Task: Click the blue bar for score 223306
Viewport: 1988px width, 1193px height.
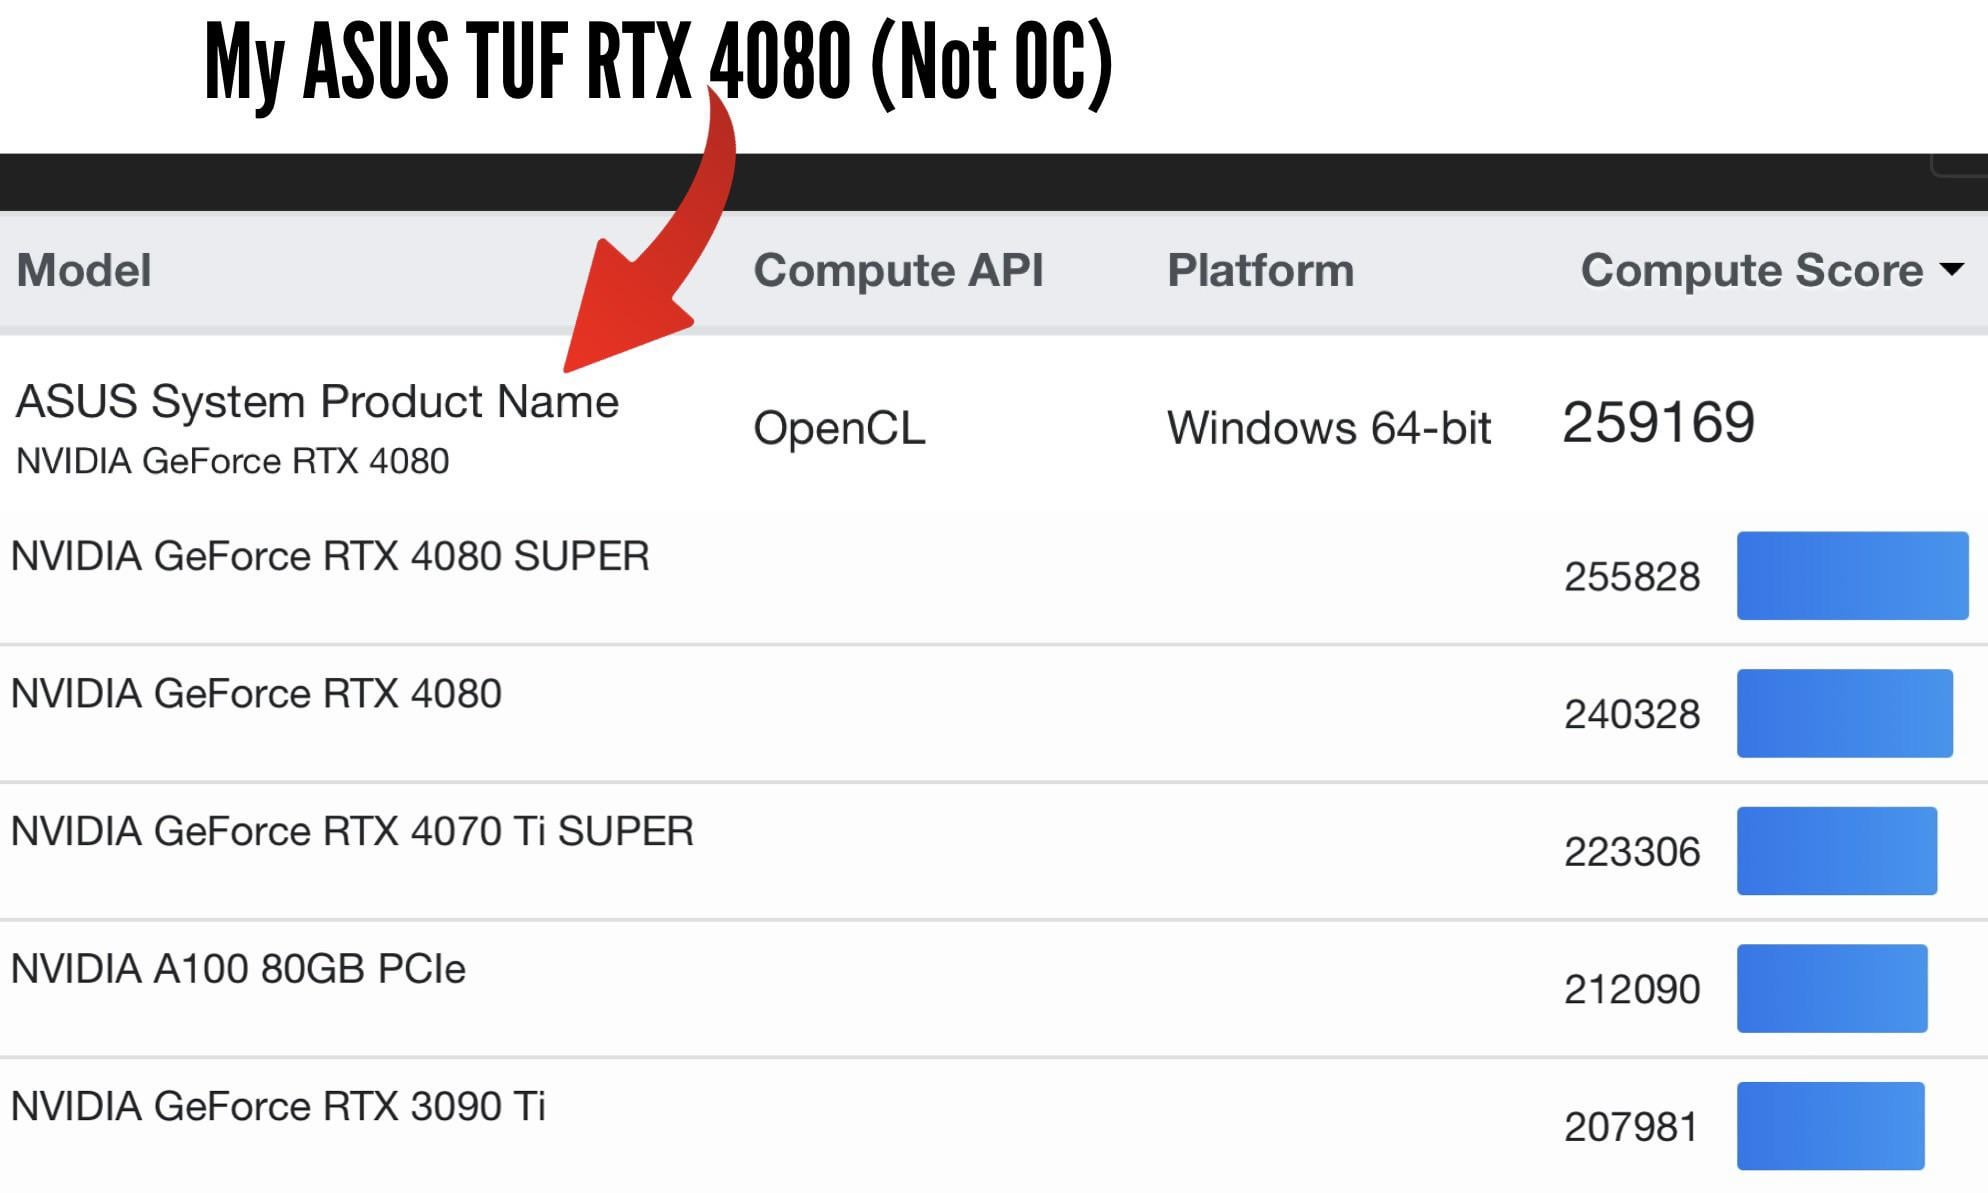Action: 1837,851
